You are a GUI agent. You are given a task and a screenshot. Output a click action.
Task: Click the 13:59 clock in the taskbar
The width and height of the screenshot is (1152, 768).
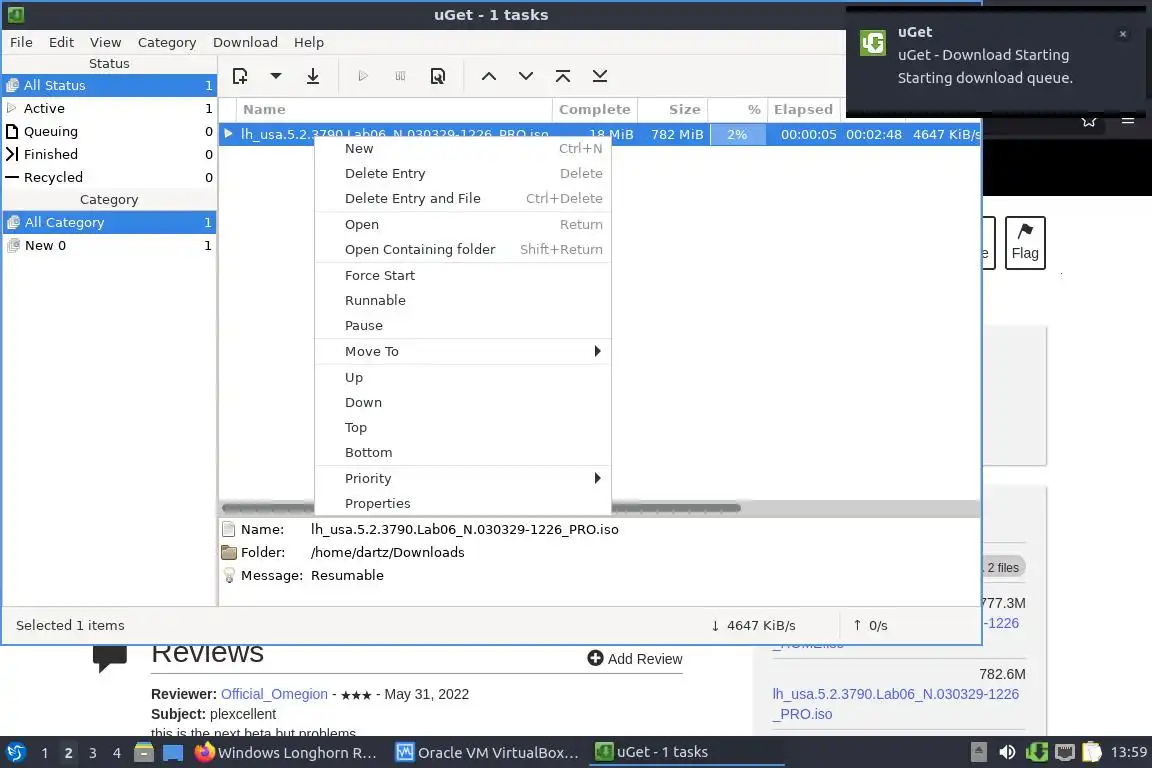[1128, 752]
